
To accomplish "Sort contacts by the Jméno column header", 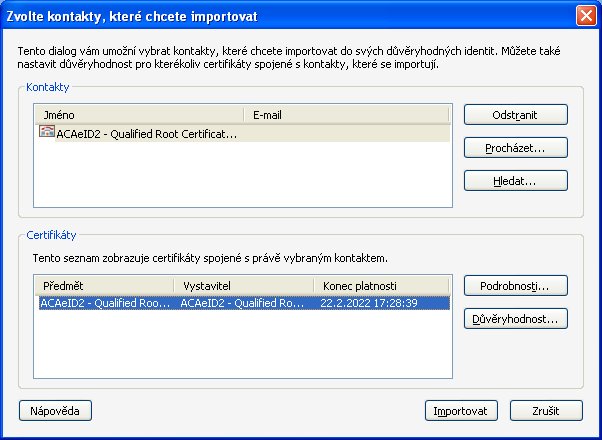I will tap(139, 115).
